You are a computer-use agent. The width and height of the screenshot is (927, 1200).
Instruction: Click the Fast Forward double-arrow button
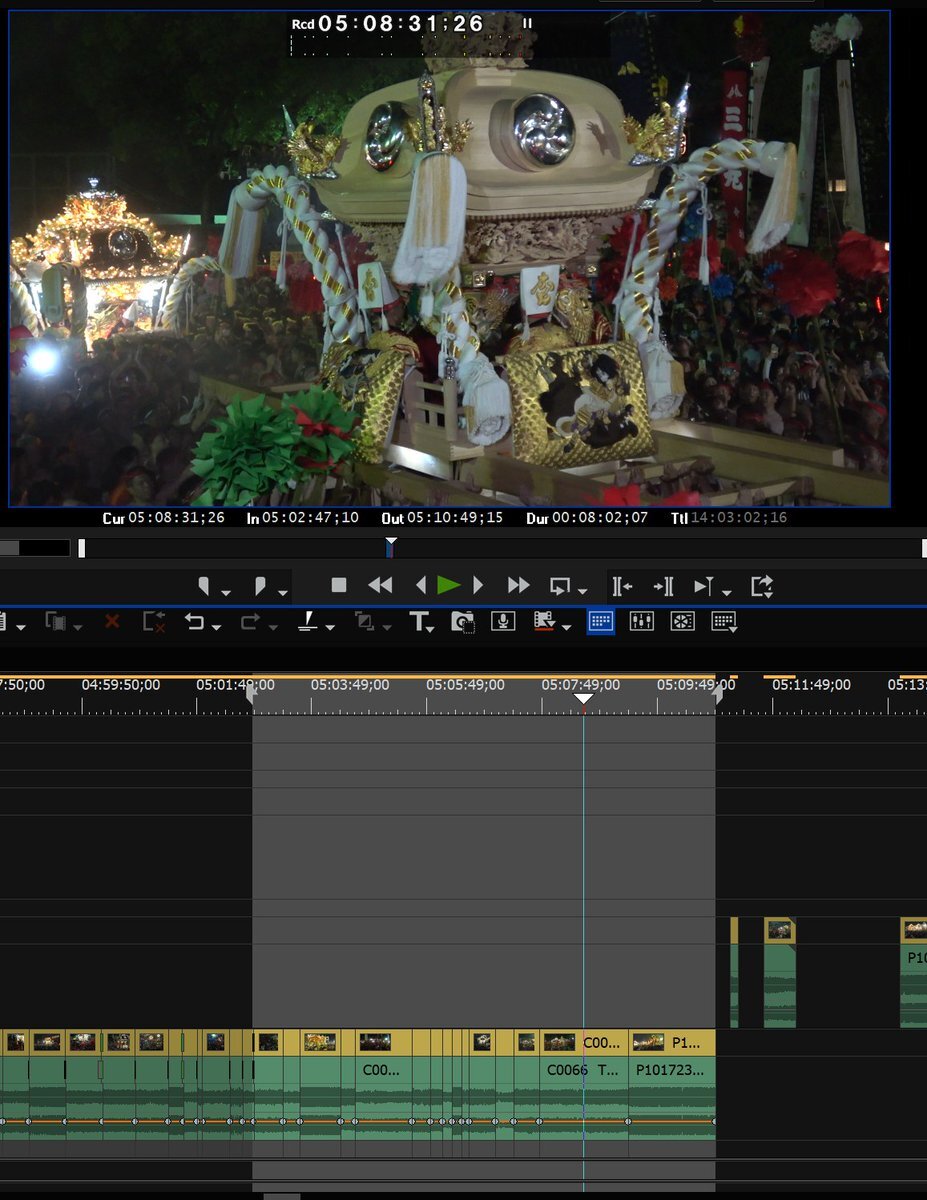(x=518, y=586)
